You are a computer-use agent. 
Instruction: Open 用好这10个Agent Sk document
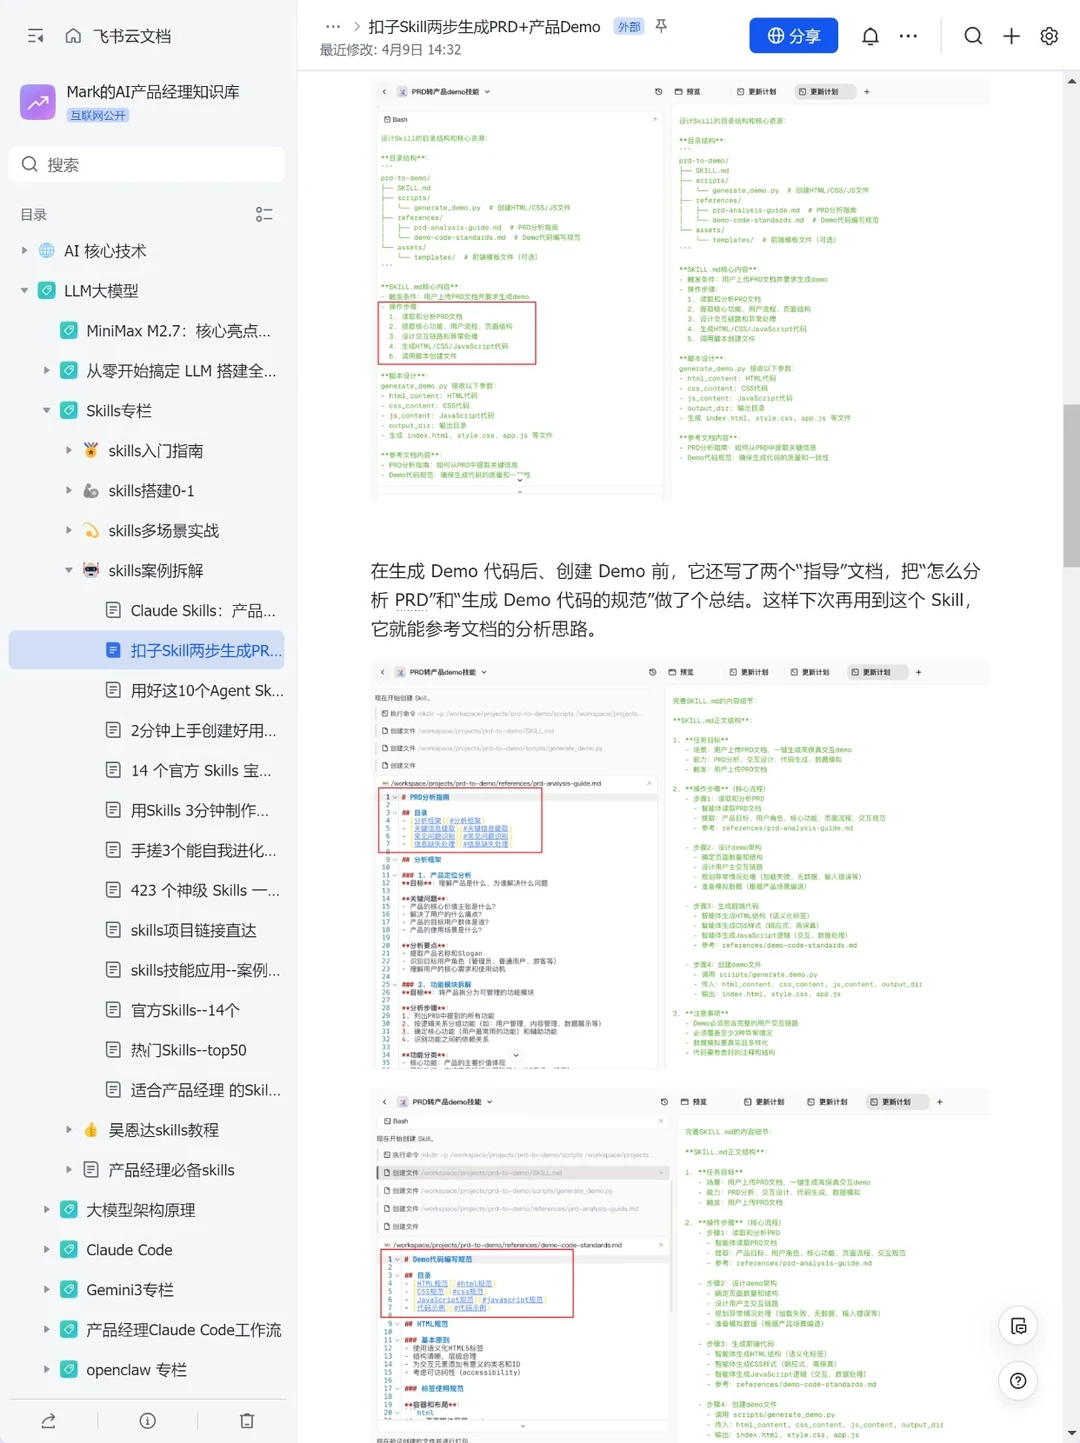(x=207, y=691)
